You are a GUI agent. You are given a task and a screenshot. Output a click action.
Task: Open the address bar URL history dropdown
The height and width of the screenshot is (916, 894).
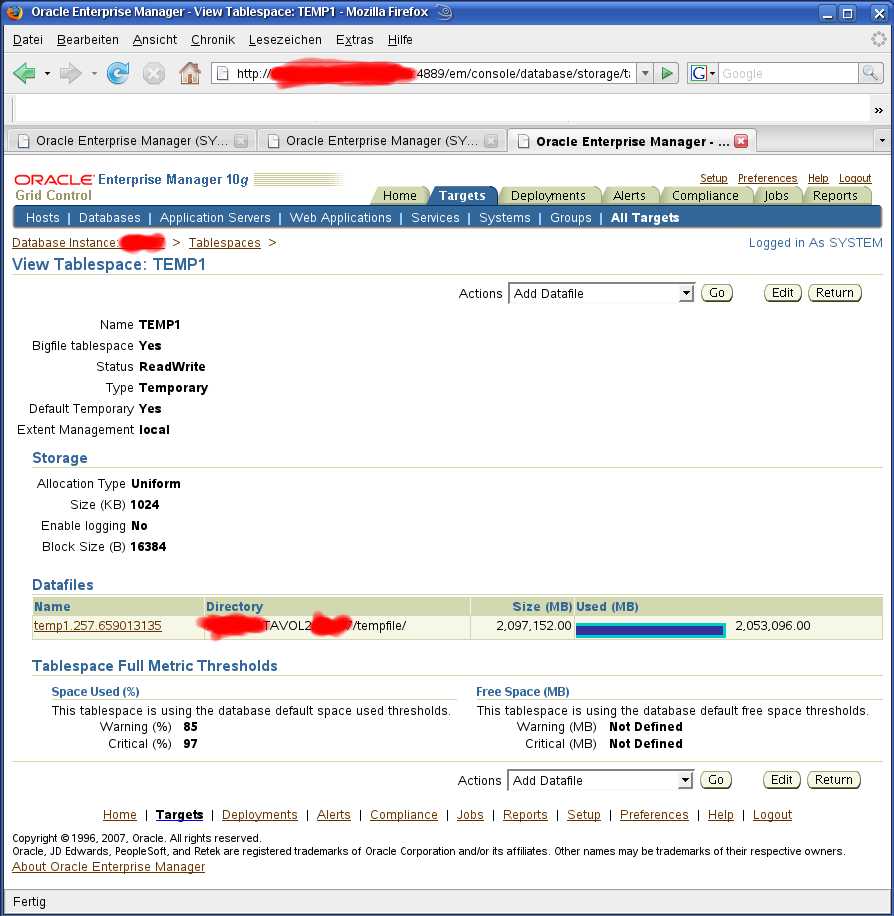[x=645, y=74]
